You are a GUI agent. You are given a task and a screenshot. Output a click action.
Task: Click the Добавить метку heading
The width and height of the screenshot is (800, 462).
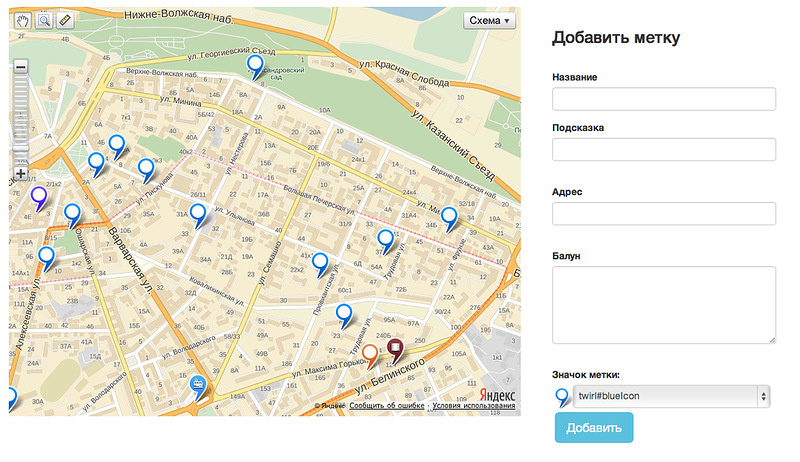[x=616, y=37]
